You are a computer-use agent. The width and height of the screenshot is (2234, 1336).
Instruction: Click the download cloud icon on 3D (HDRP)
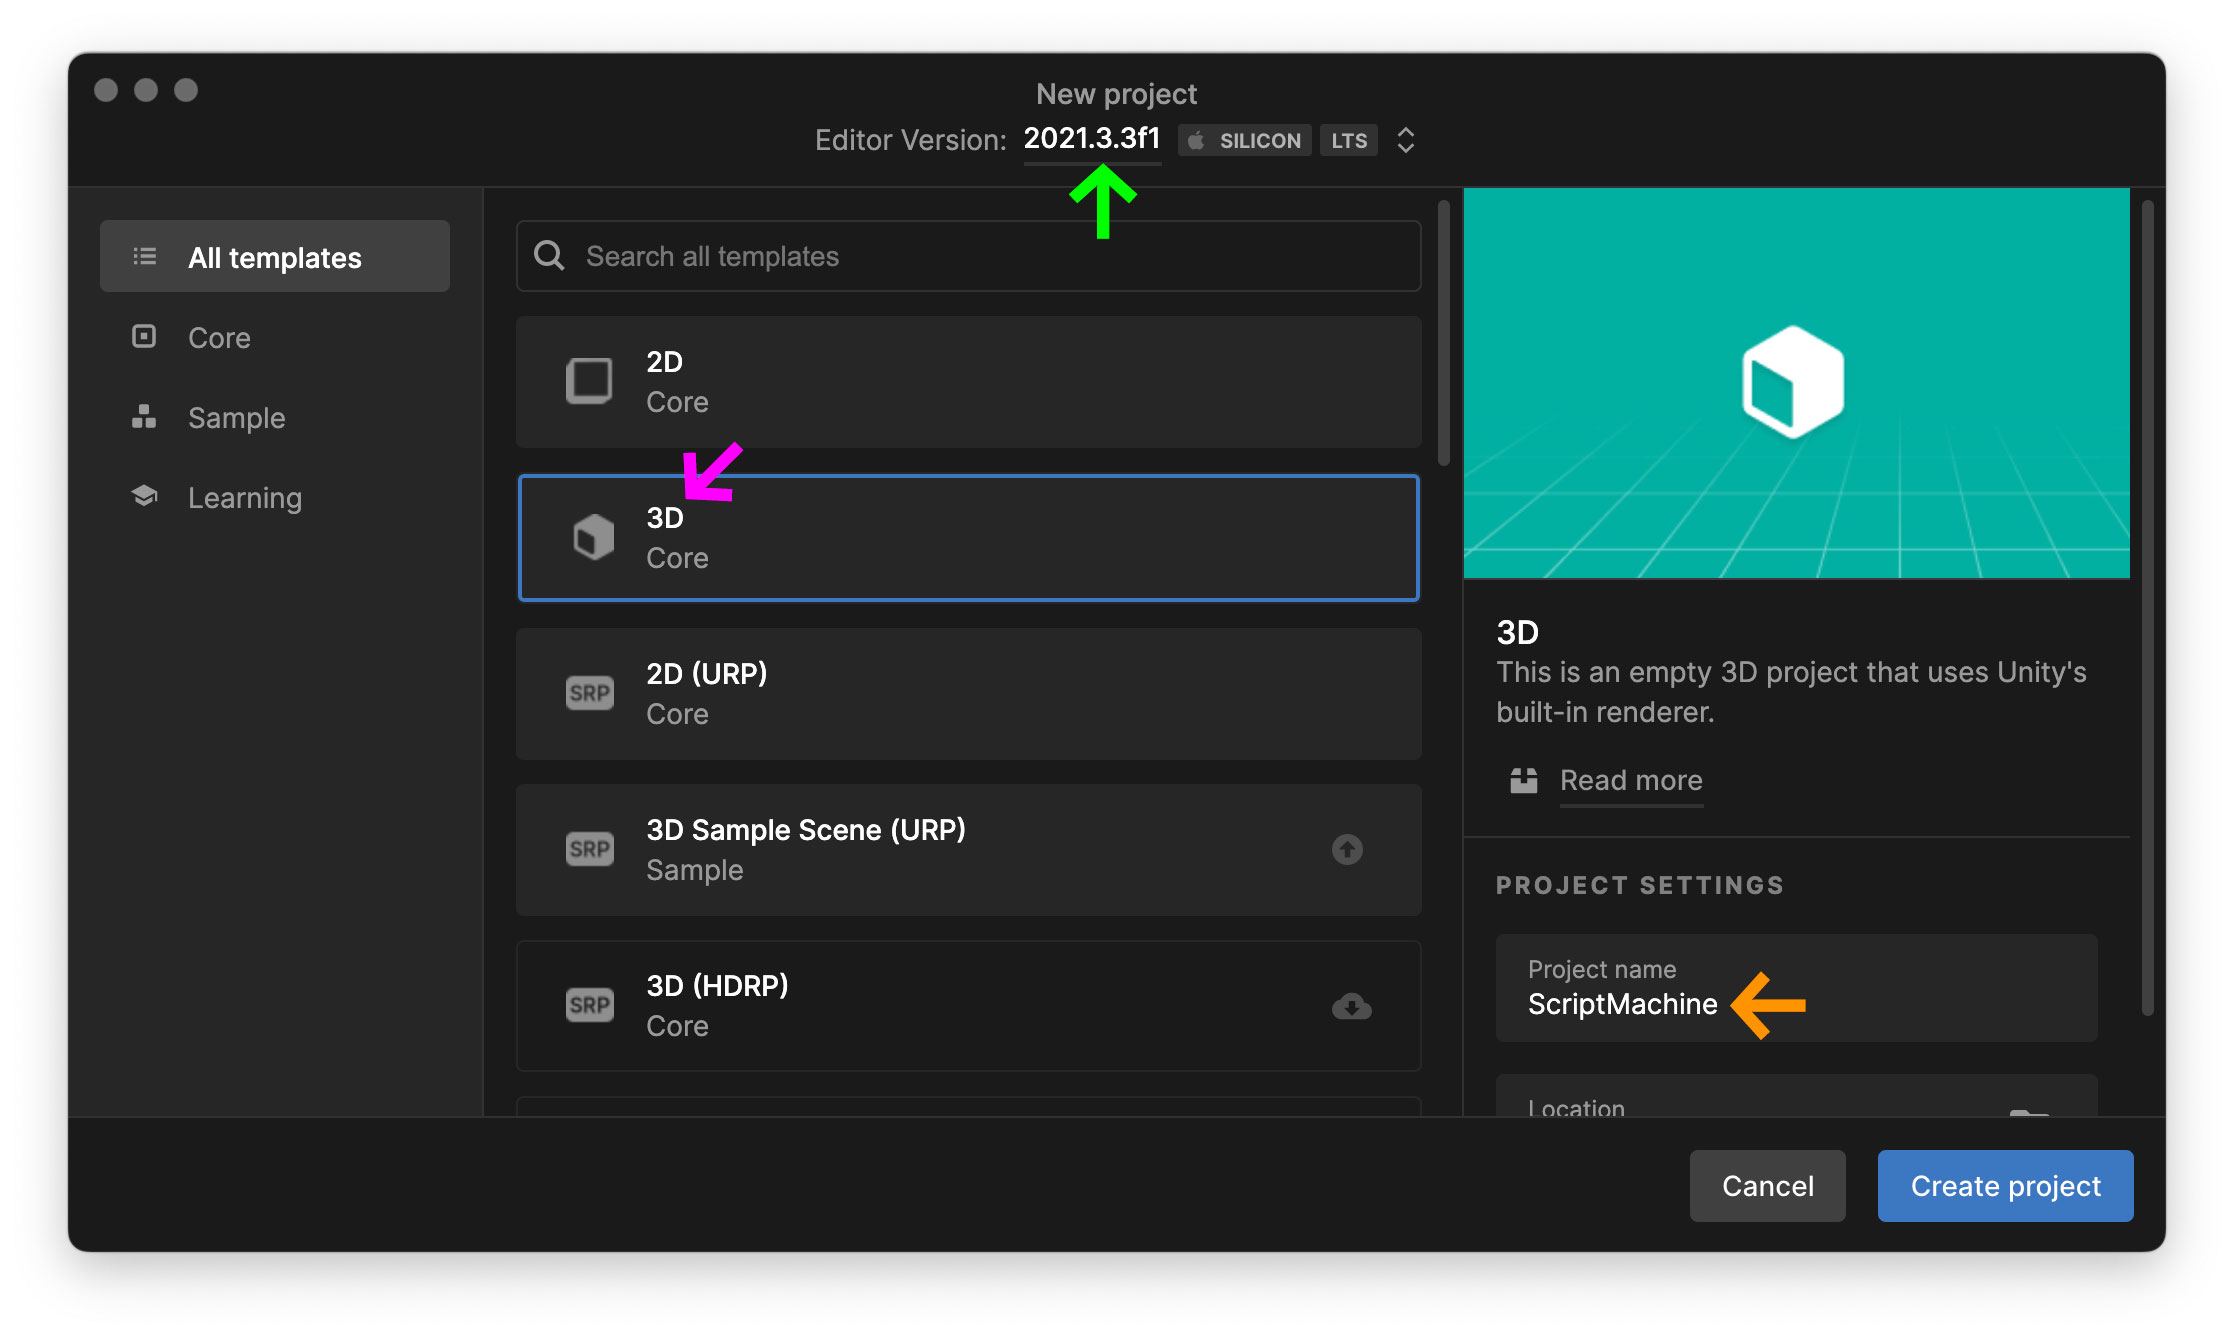pos(1351,1006)
